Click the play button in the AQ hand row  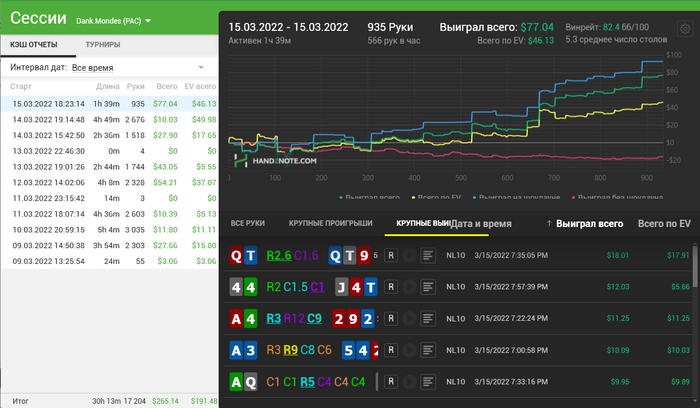point(409,382)
